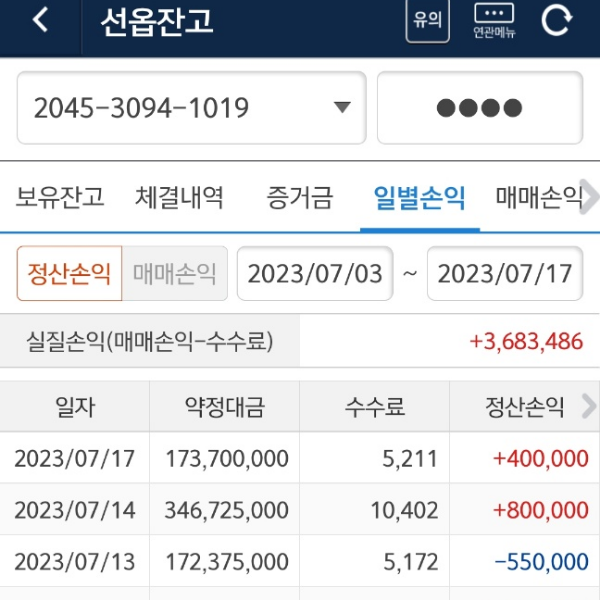Switch to the 매매손익 toggle button

(x=174, y=274)
